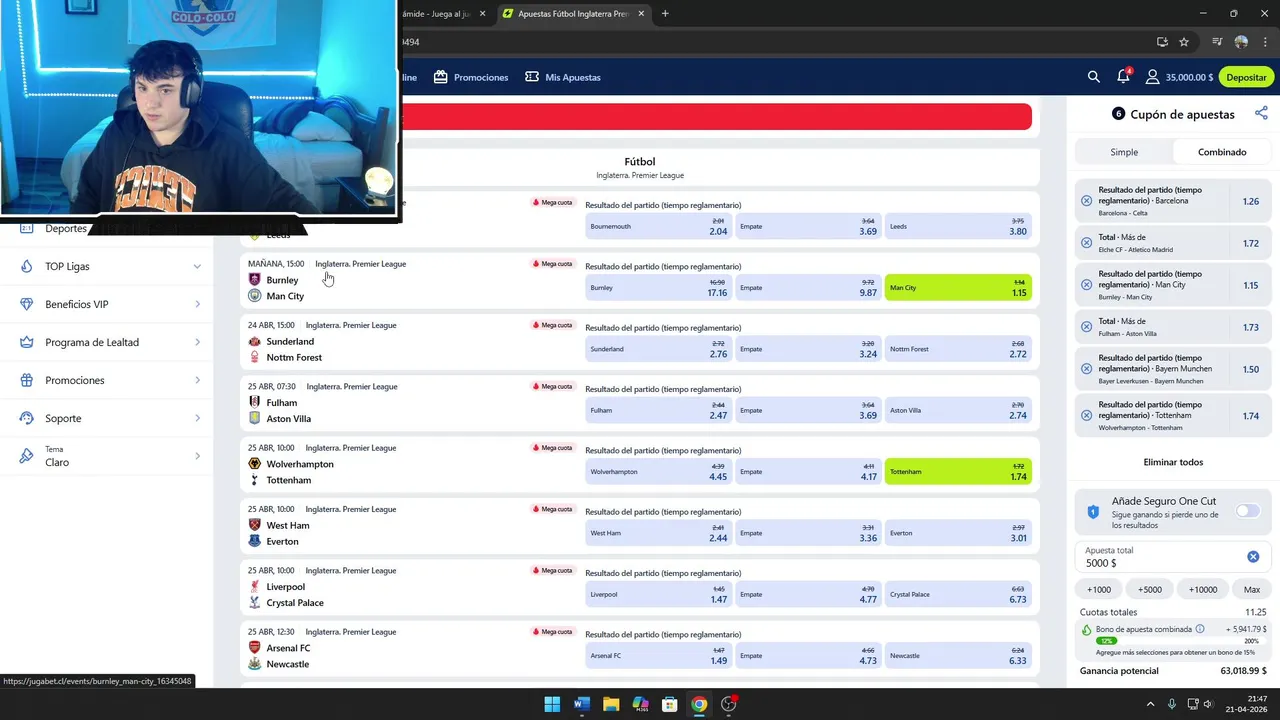Click the install app icon in address bar
1280x720 pixels.
1162,42
